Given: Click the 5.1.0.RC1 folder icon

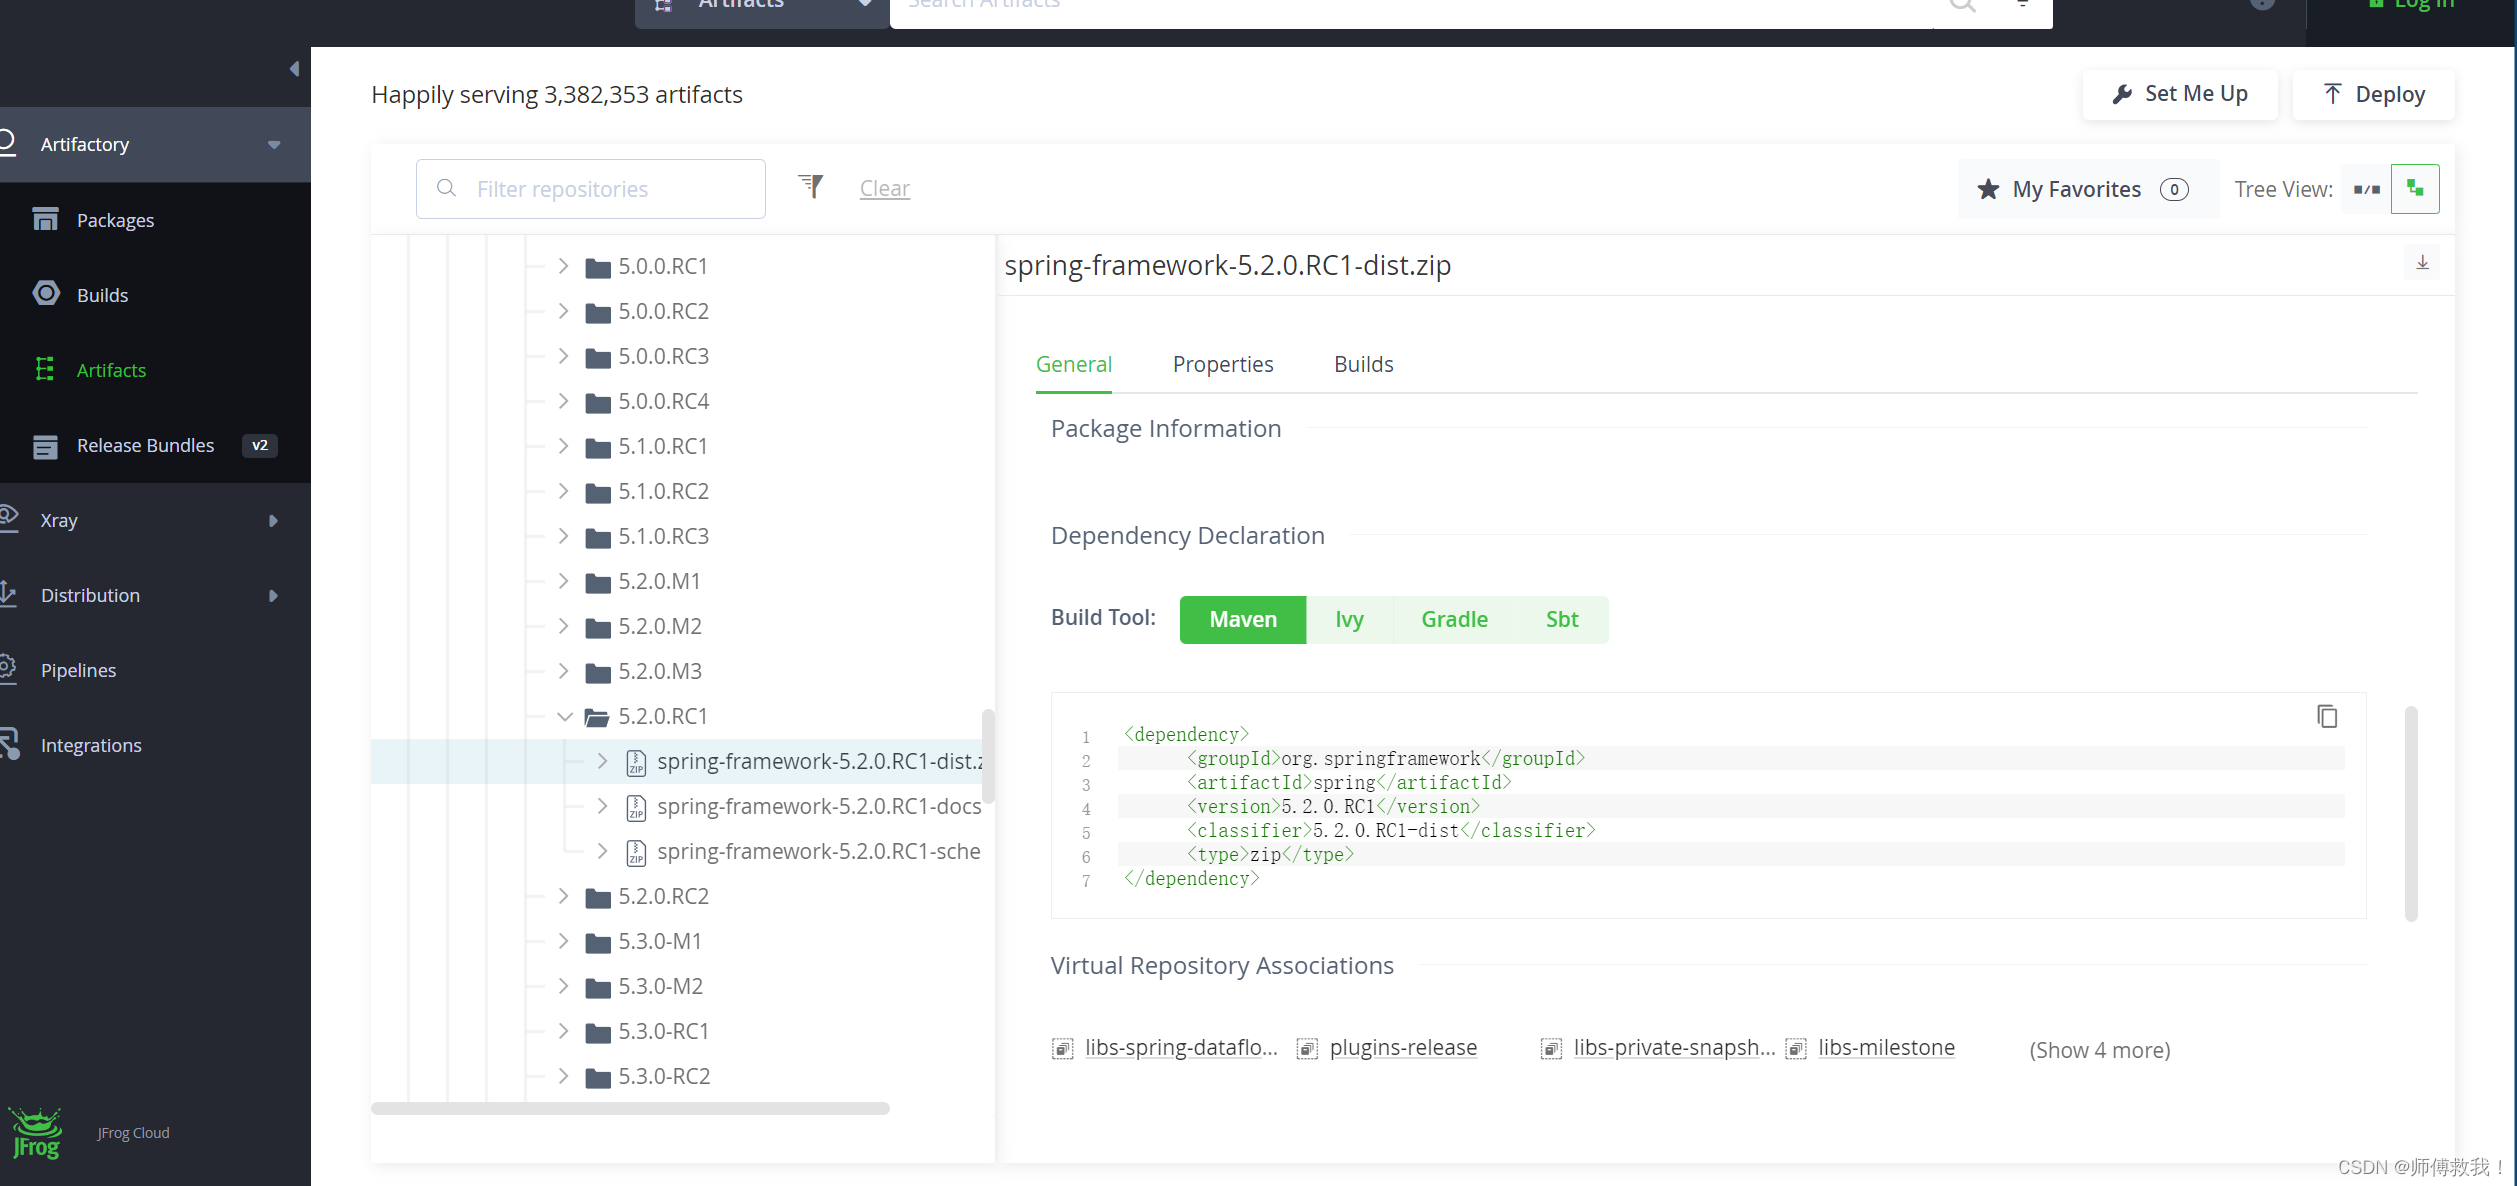Looking at the screenshot, I should click(598, 447).
